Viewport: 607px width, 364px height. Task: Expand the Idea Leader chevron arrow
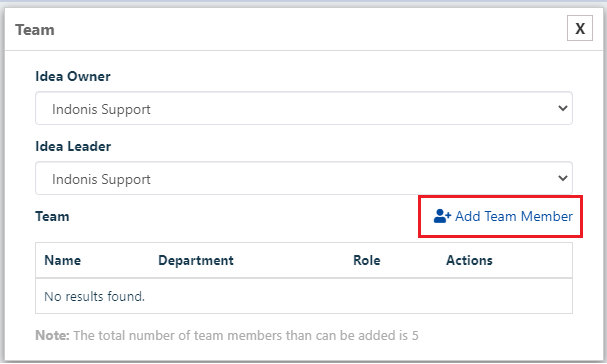tap(563, 178)
